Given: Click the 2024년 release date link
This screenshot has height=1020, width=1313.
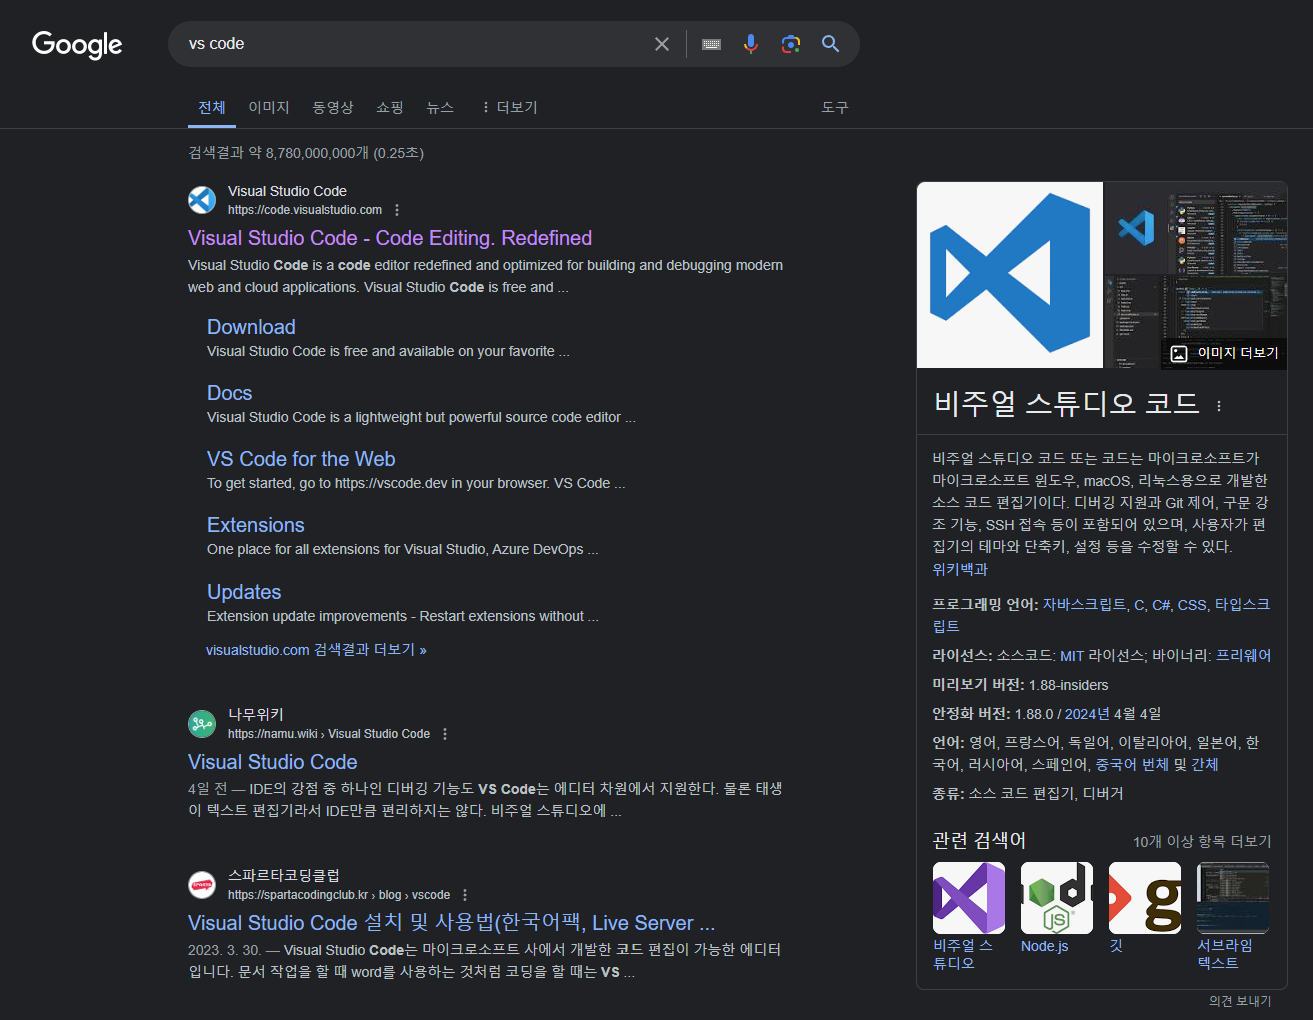Looking at the screenshot, I should [1087, 714].
